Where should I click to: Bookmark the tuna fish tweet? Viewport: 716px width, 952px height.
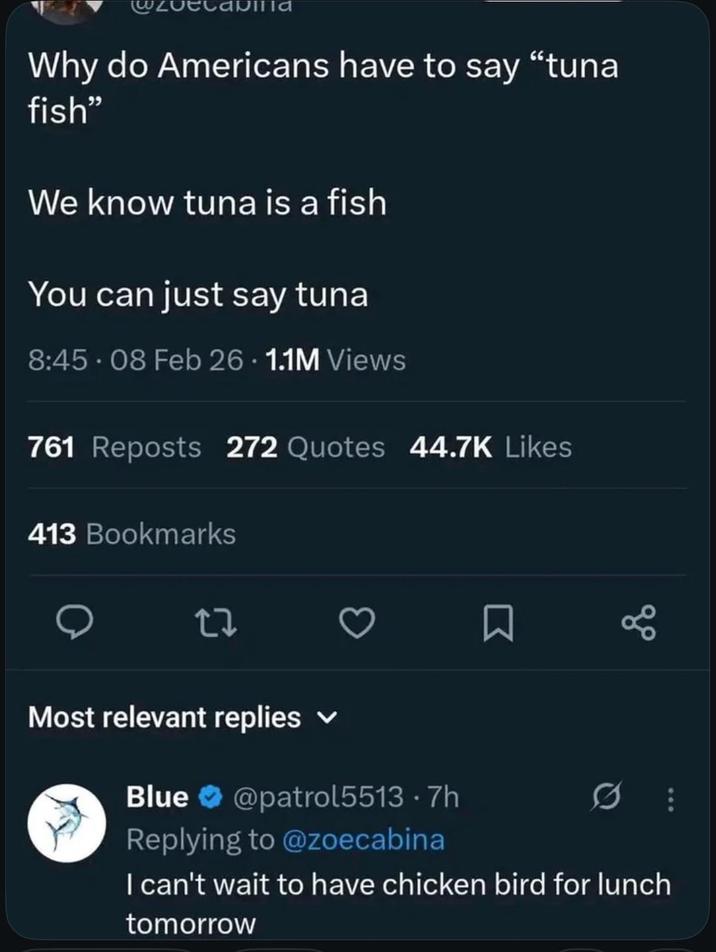(x=499, y=622)
